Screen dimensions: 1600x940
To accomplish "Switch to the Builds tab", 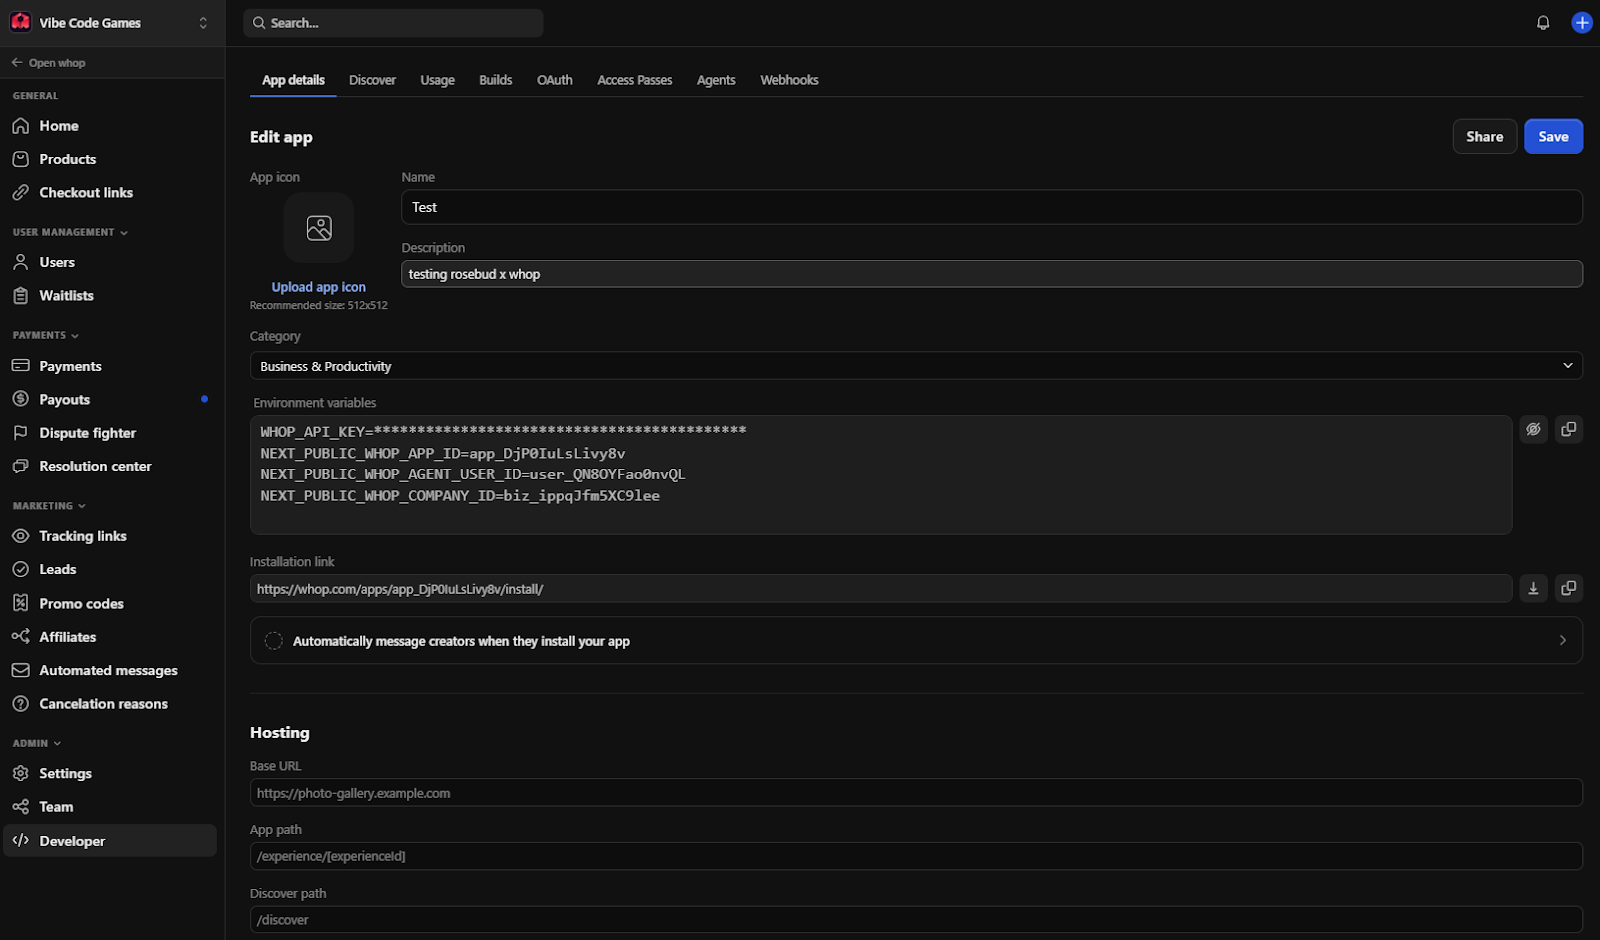I will click(495, 80).
